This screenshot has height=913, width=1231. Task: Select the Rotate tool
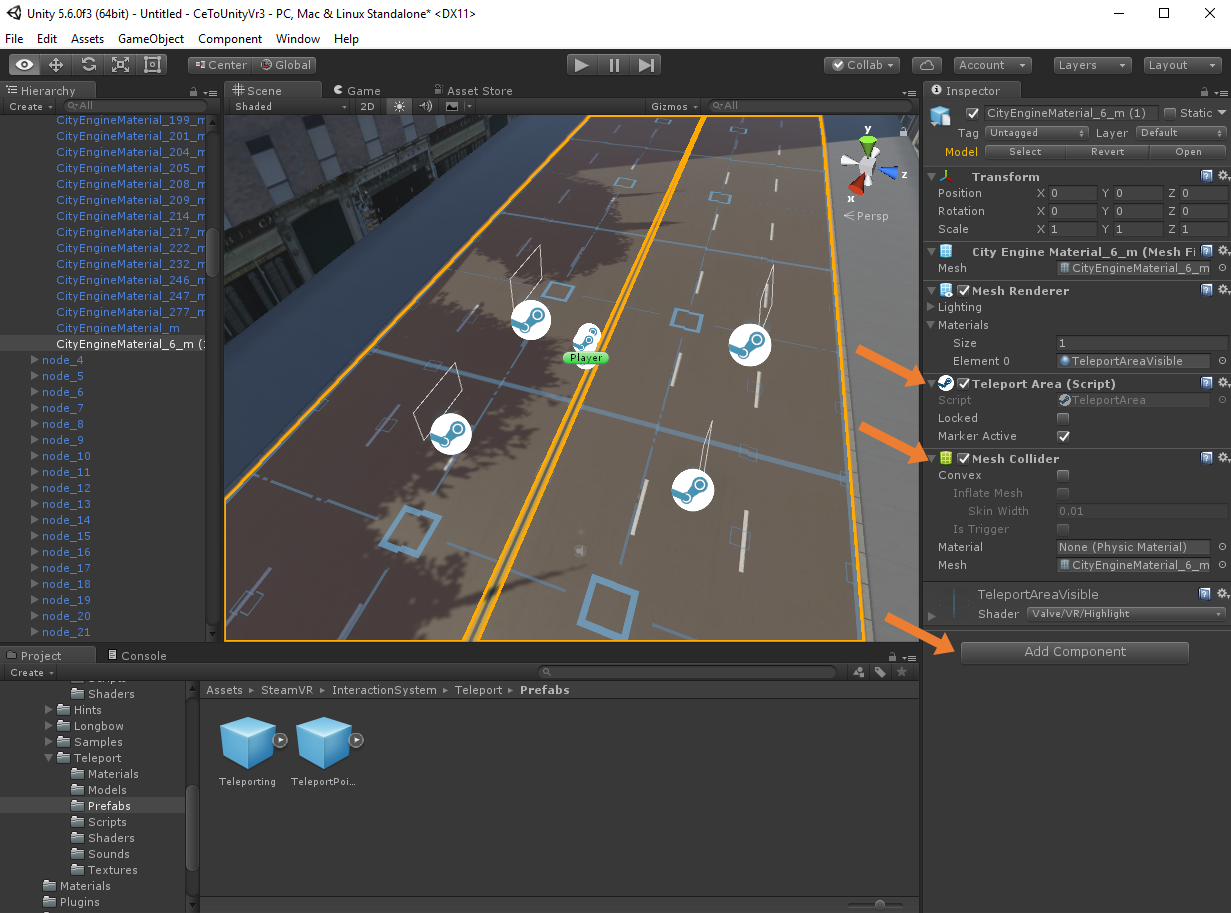tap(89, 65)
